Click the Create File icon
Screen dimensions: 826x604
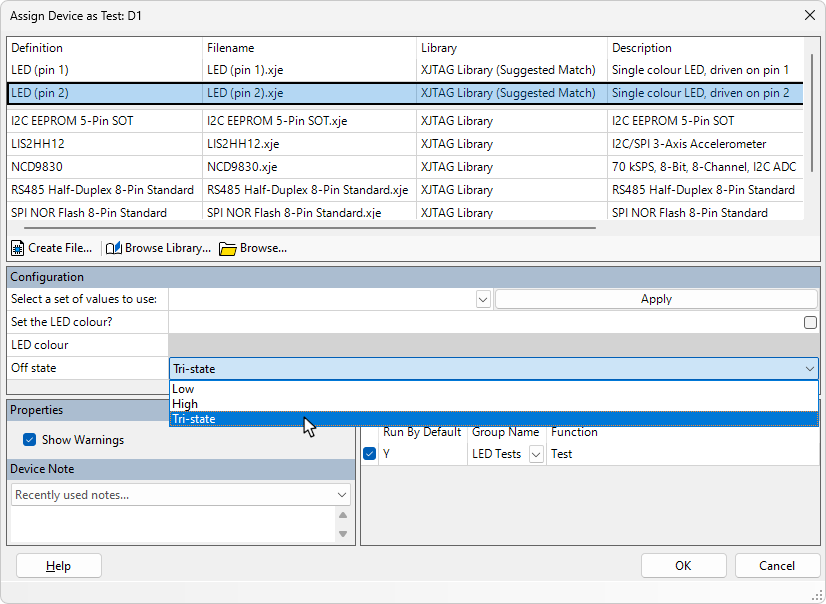(19, 248)
